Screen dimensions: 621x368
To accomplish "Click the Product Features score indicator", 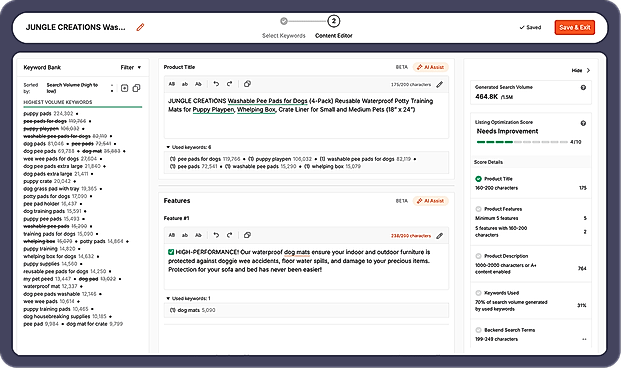I will (478, 209).
